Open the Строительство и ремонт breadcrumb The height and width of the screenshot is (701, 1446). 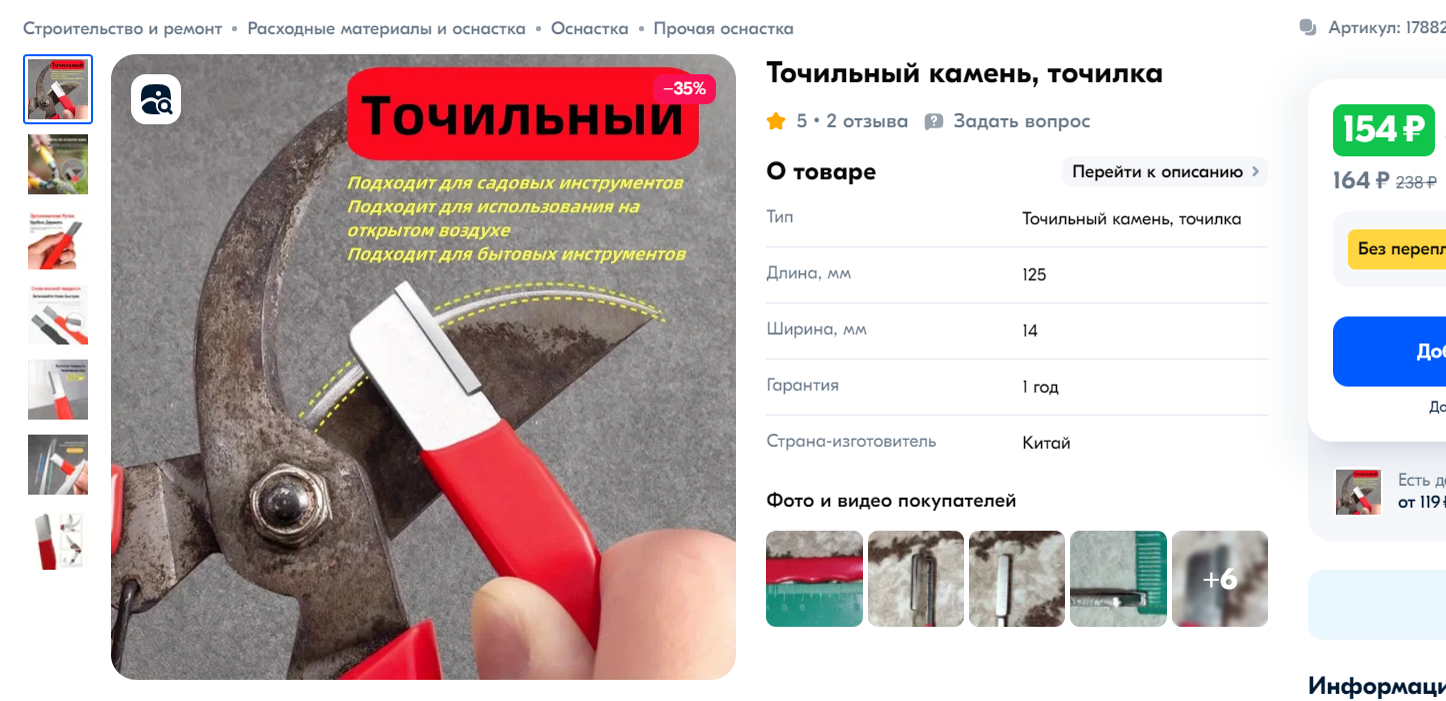(x=123, y=28)
